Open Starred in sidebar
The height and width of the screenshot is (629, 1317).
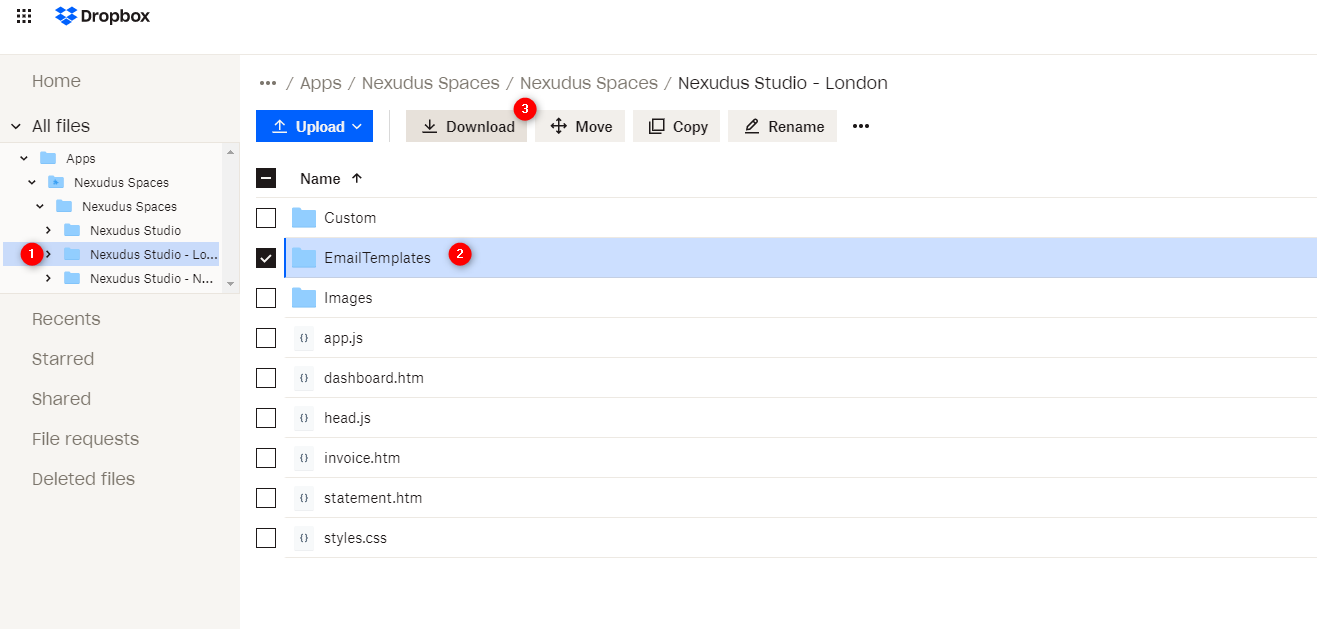[63, 359]
